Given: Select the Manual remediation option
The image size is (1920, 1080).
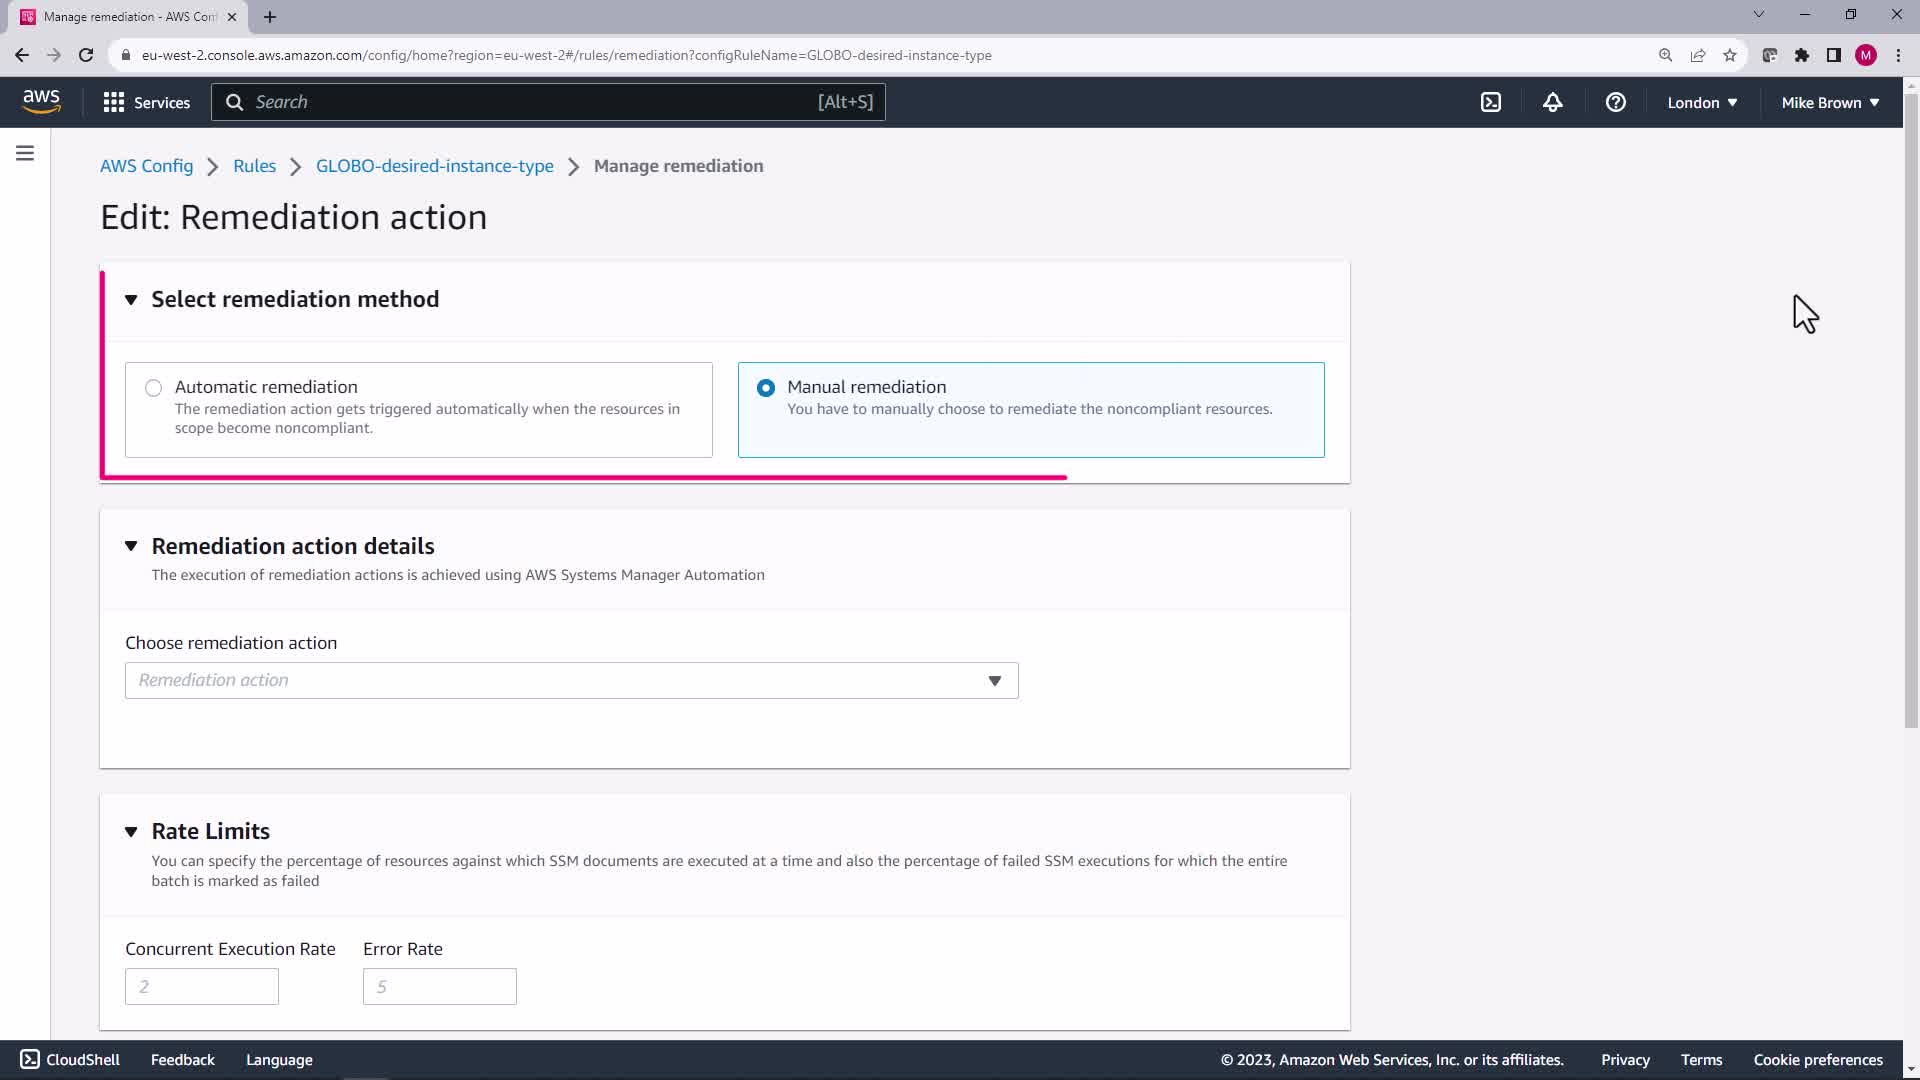Looking at the screenshot, I should coord(766,388).
